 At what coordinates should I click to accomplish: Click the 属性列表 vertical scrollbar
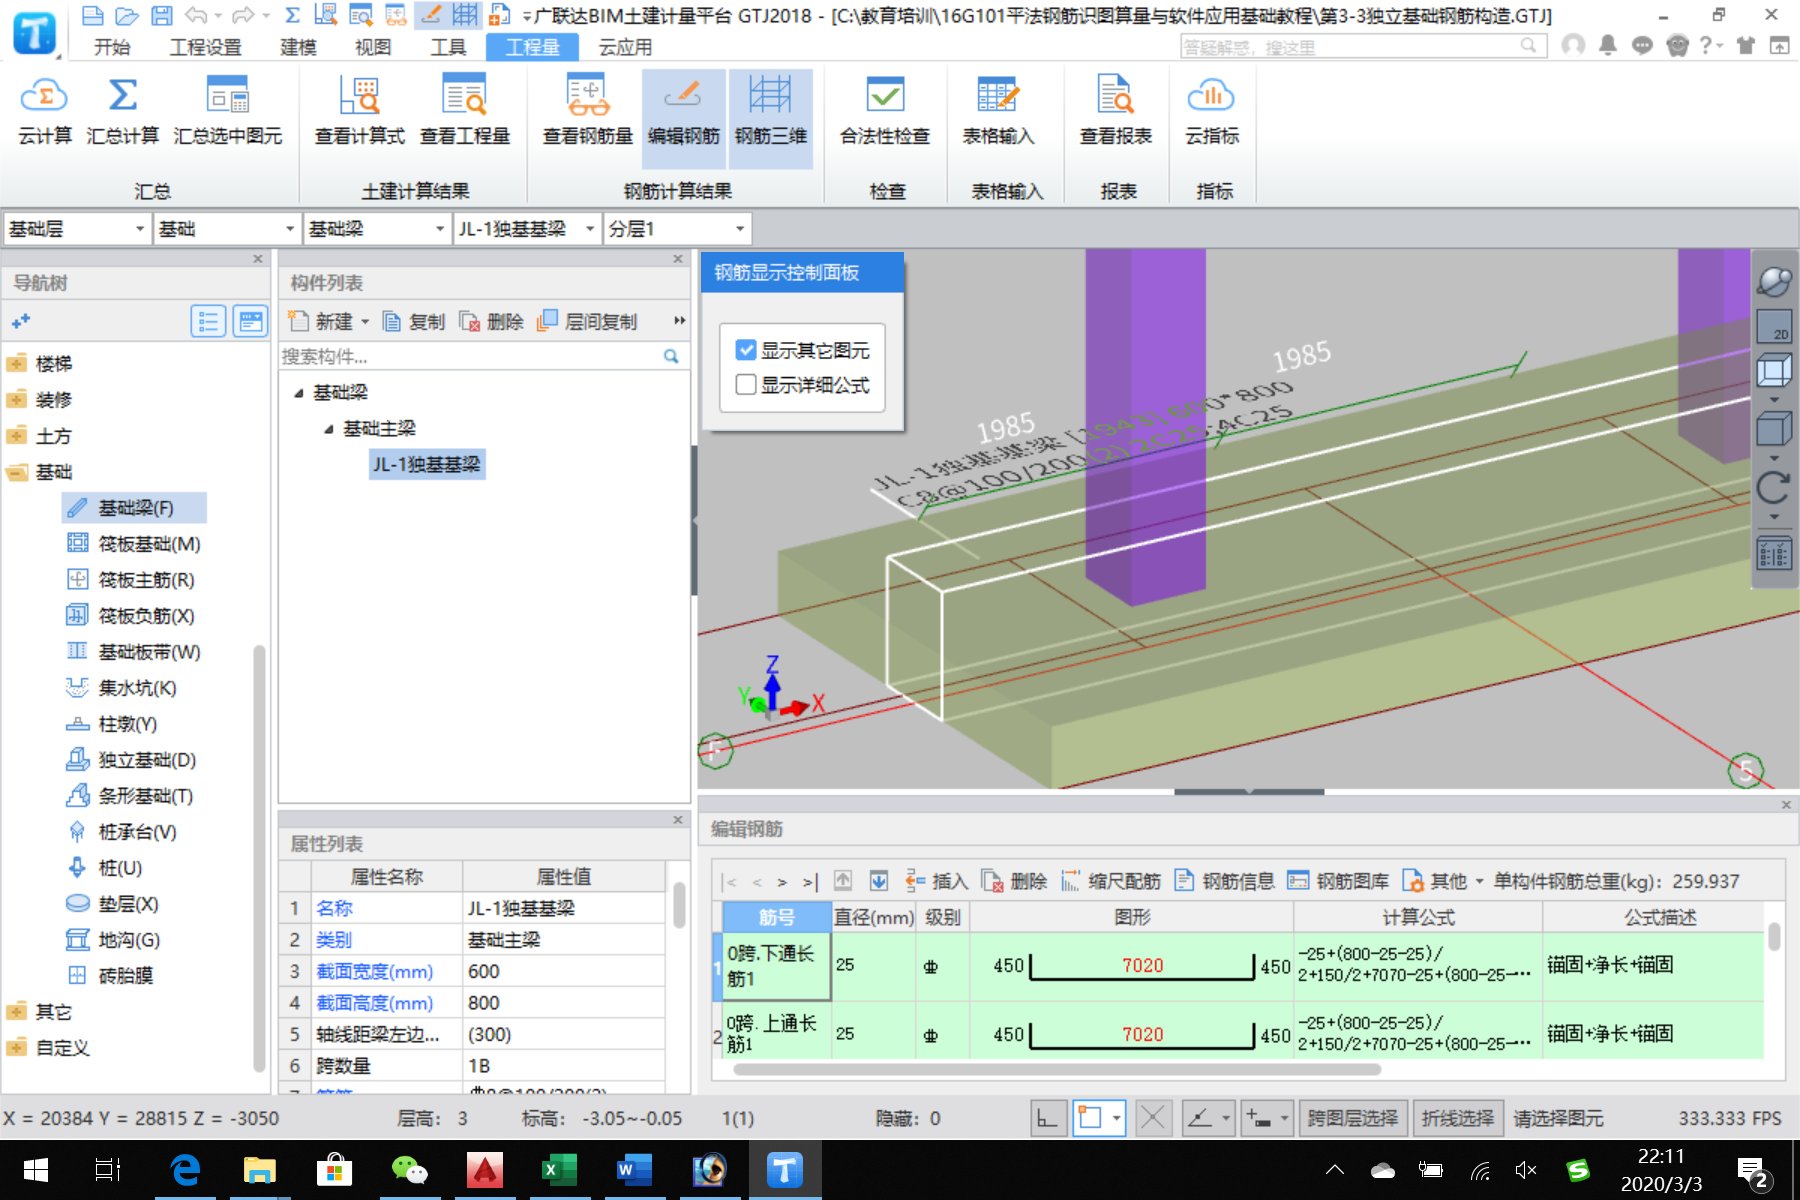coord(679,905)
